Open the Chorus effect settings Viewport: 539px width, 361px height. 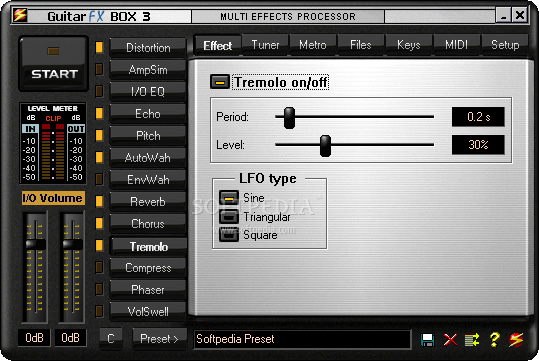pyautogui.click(x=148, y=224)
